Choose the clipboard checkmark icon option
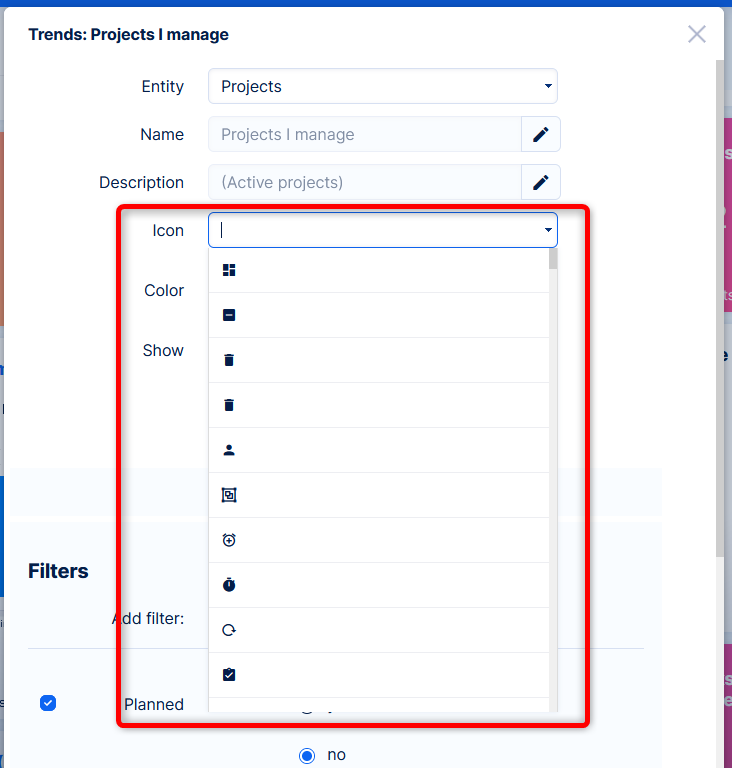Viewport: 732px width, 768px height. point(229,675)
